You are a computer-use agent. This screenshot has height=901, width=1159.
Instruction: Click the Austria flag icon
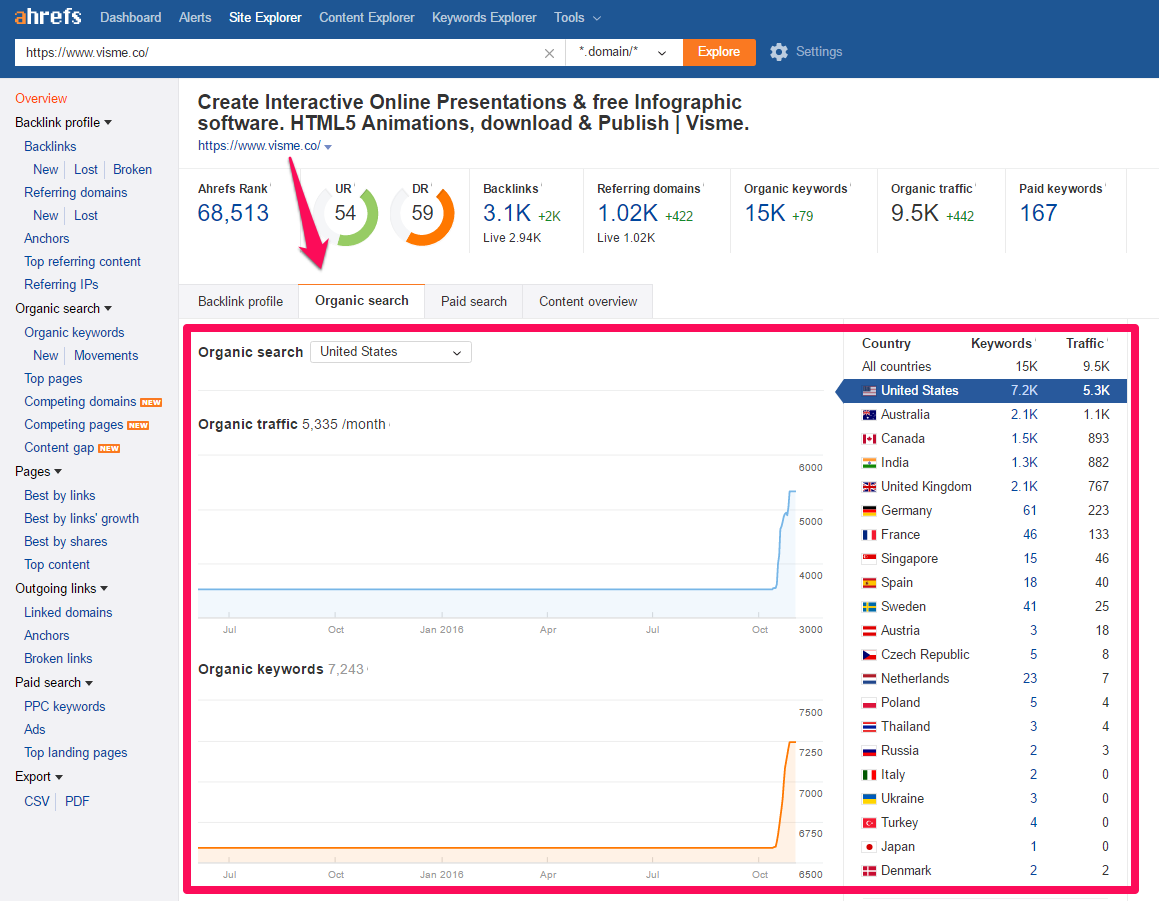(x=869, y=631)
